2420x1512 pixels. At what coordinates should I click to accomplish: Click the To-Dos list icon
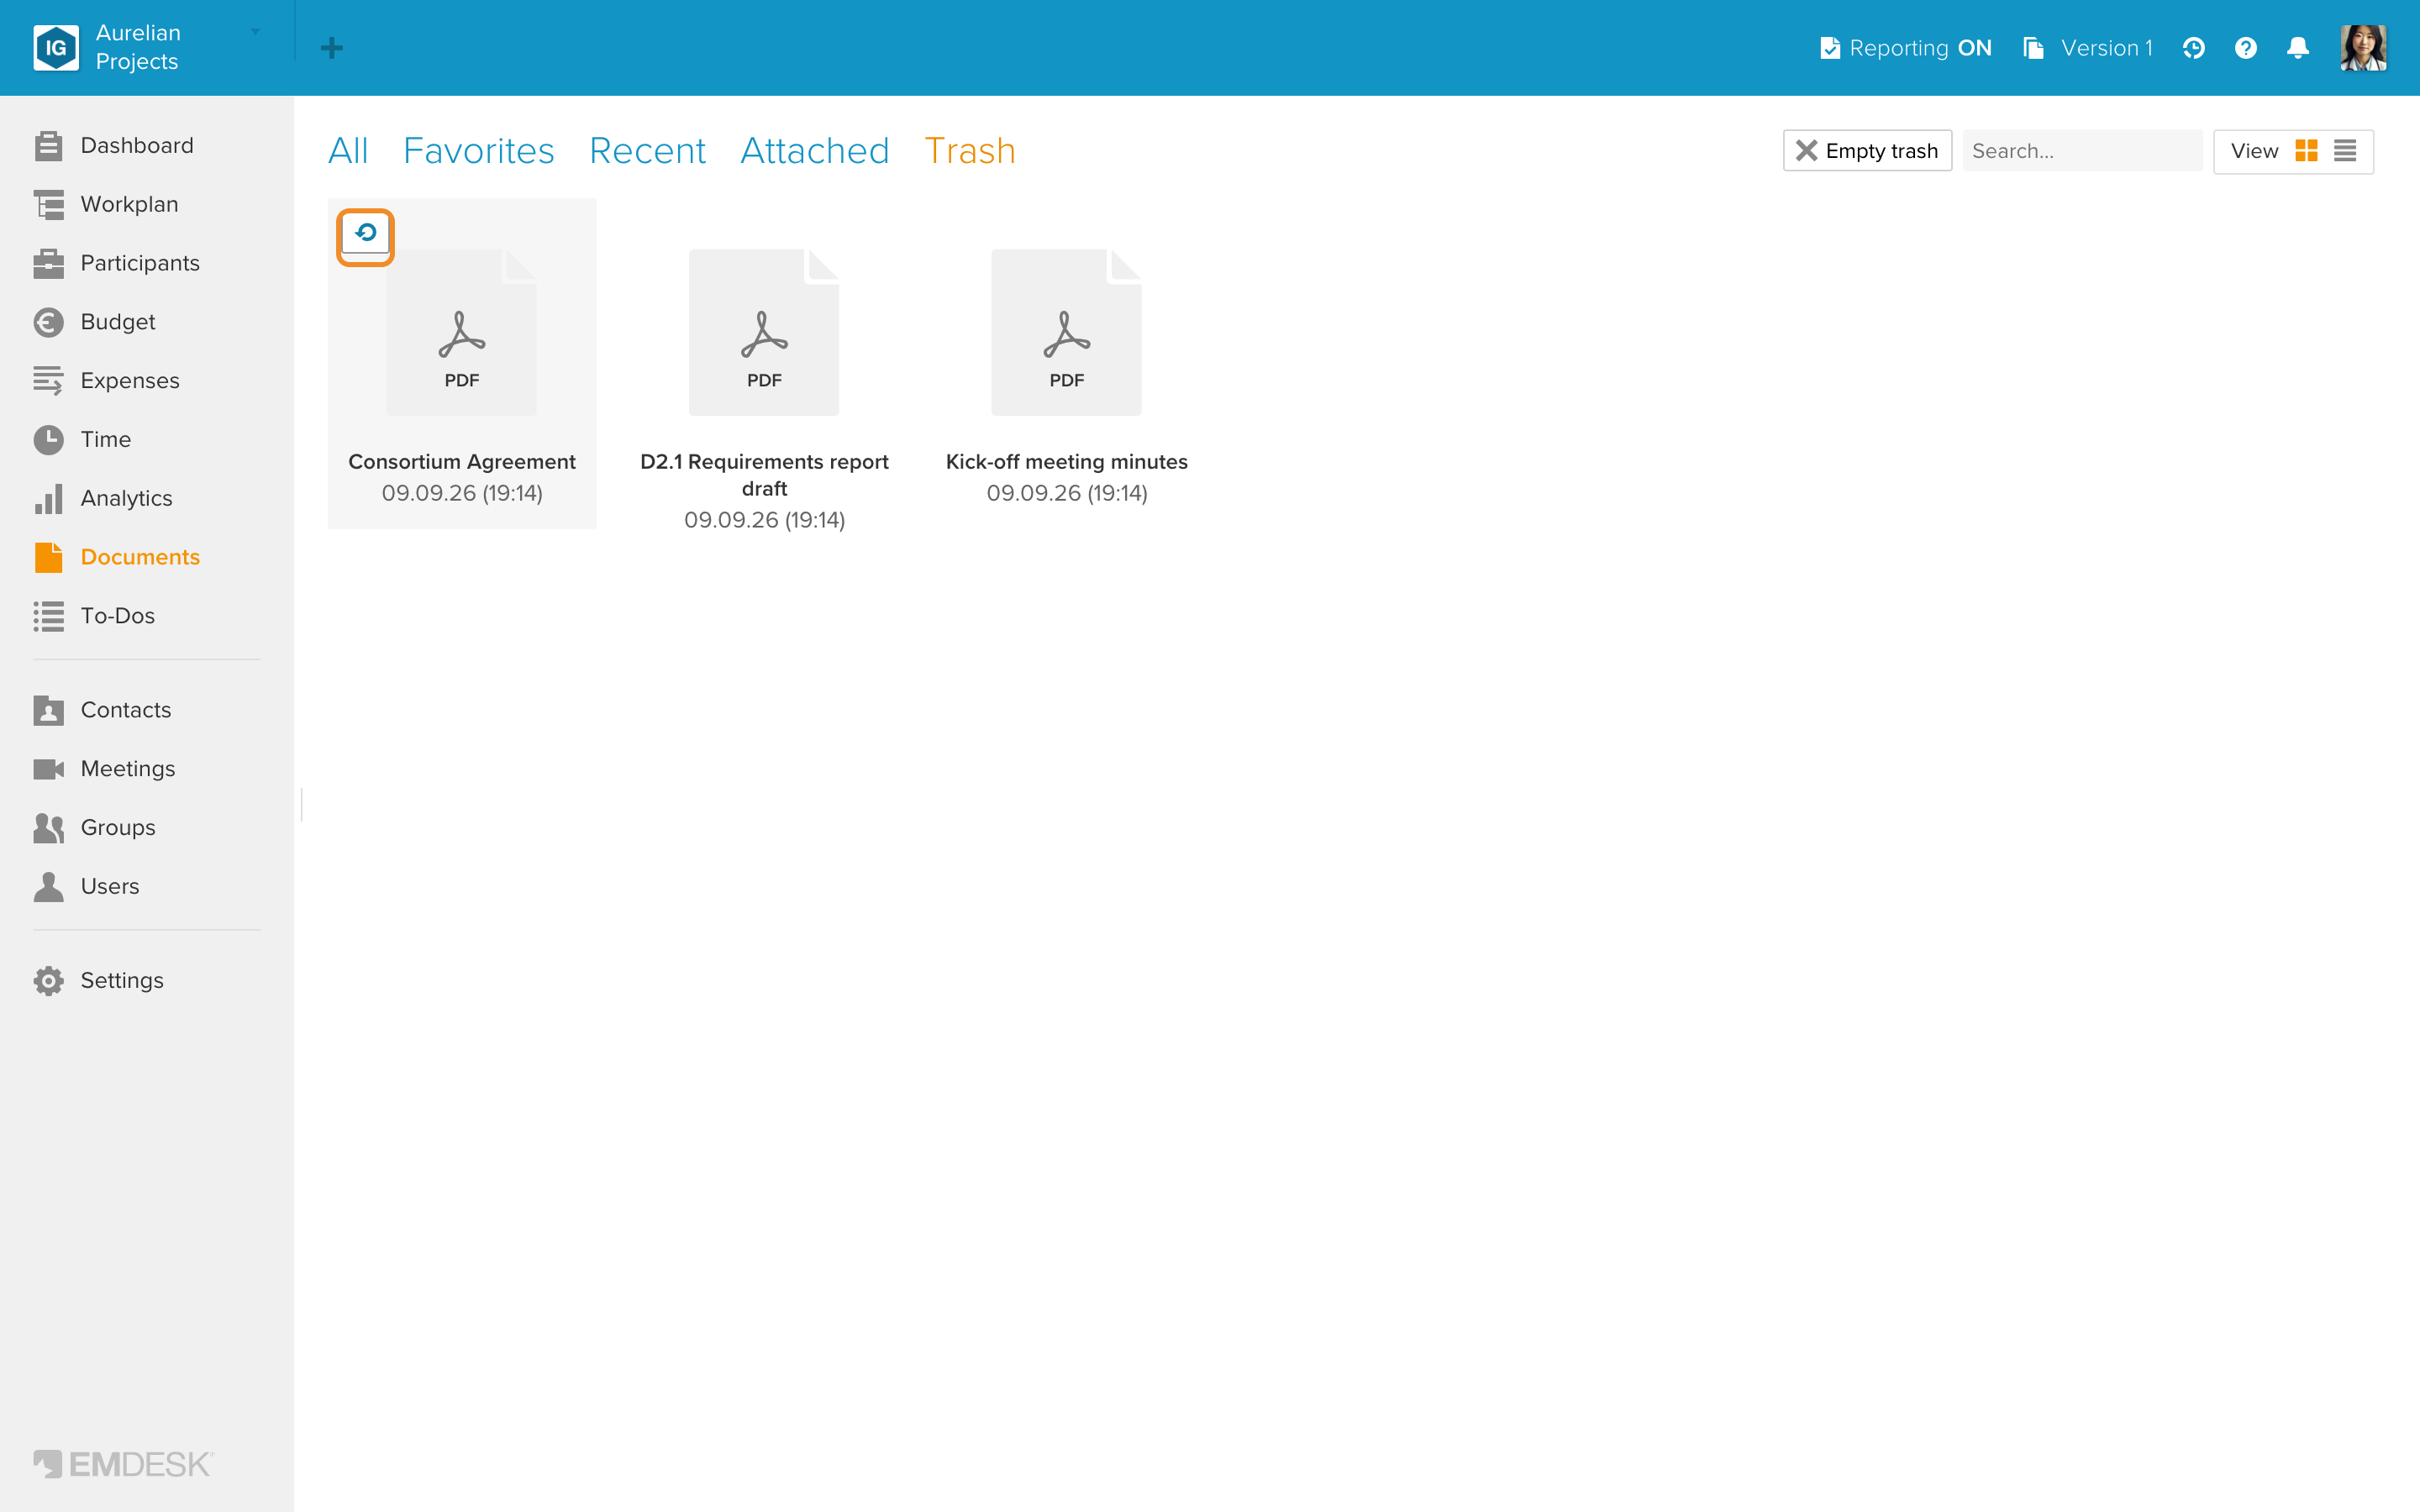click(48, 617)
